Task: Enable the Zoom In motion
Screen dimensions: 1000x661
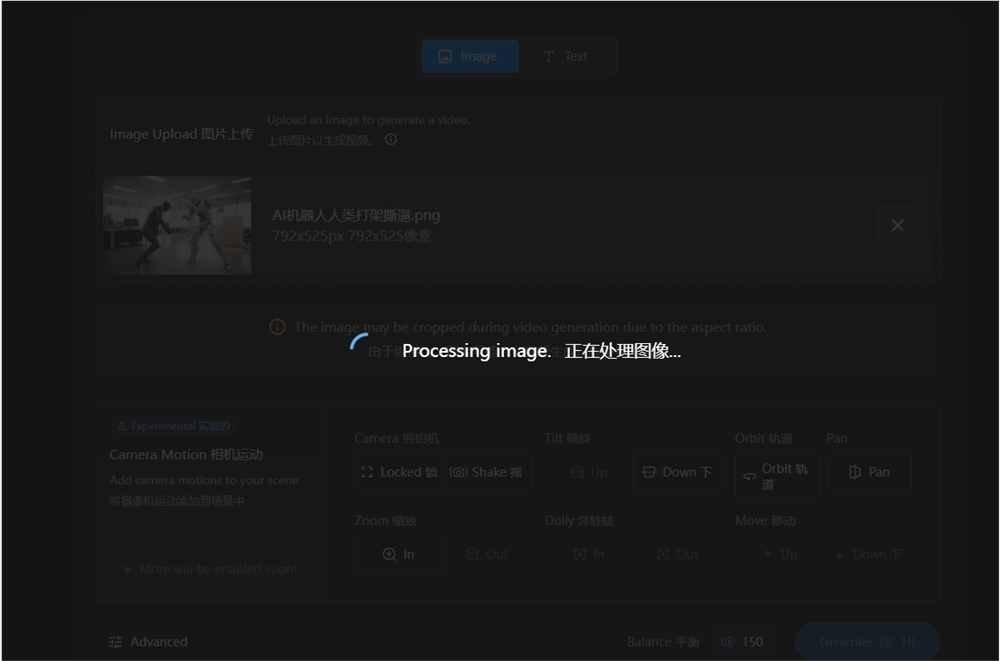Action: tap(398, 553)
